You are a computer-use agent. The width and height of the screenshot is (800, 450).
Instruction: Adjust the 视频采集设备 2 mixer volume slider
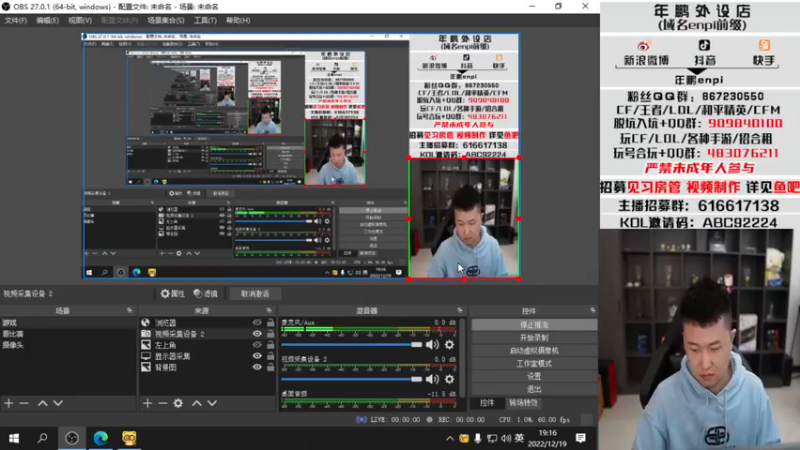pyautogui.click(x=352, y=379)
